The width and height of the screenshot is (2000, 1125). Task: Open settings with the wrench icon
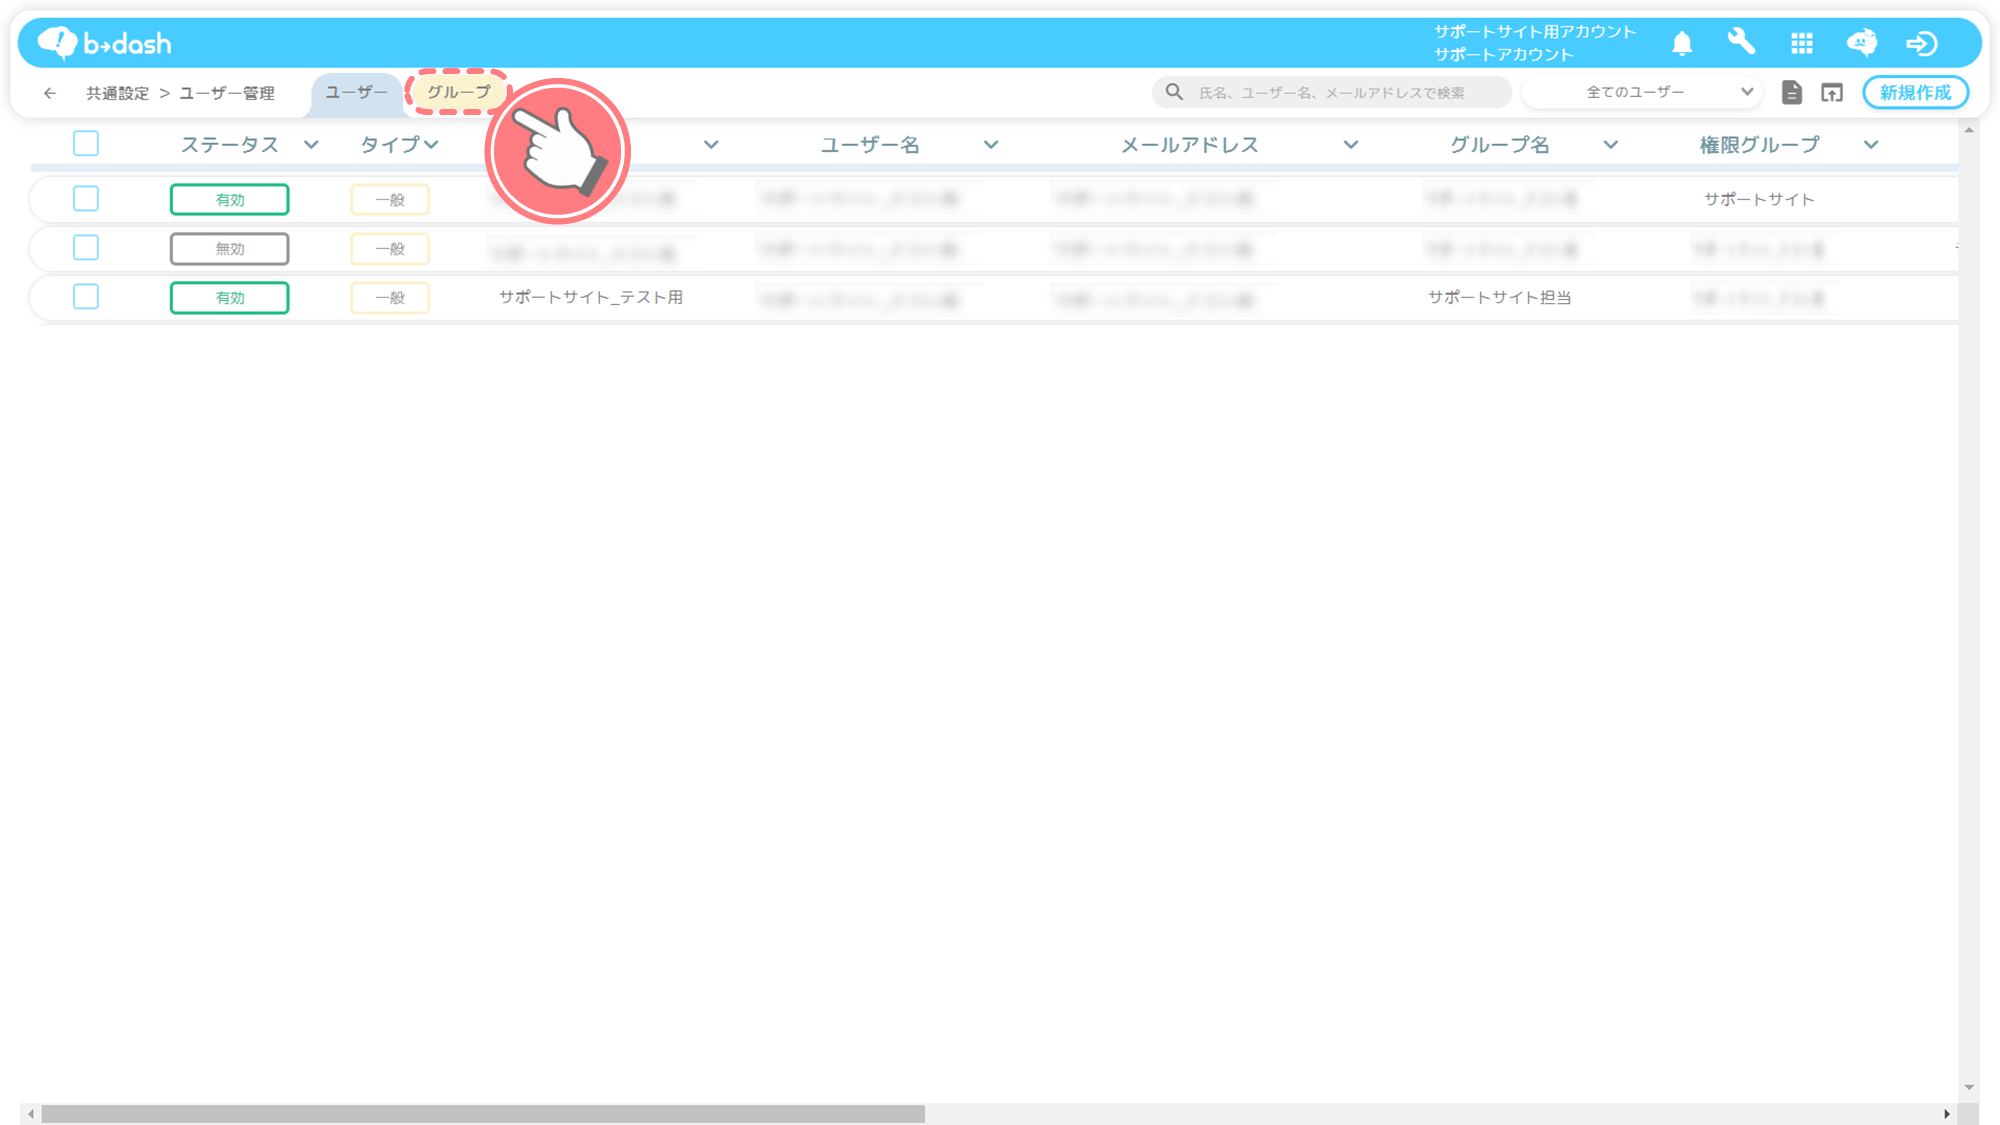[x=1741, y=42]
